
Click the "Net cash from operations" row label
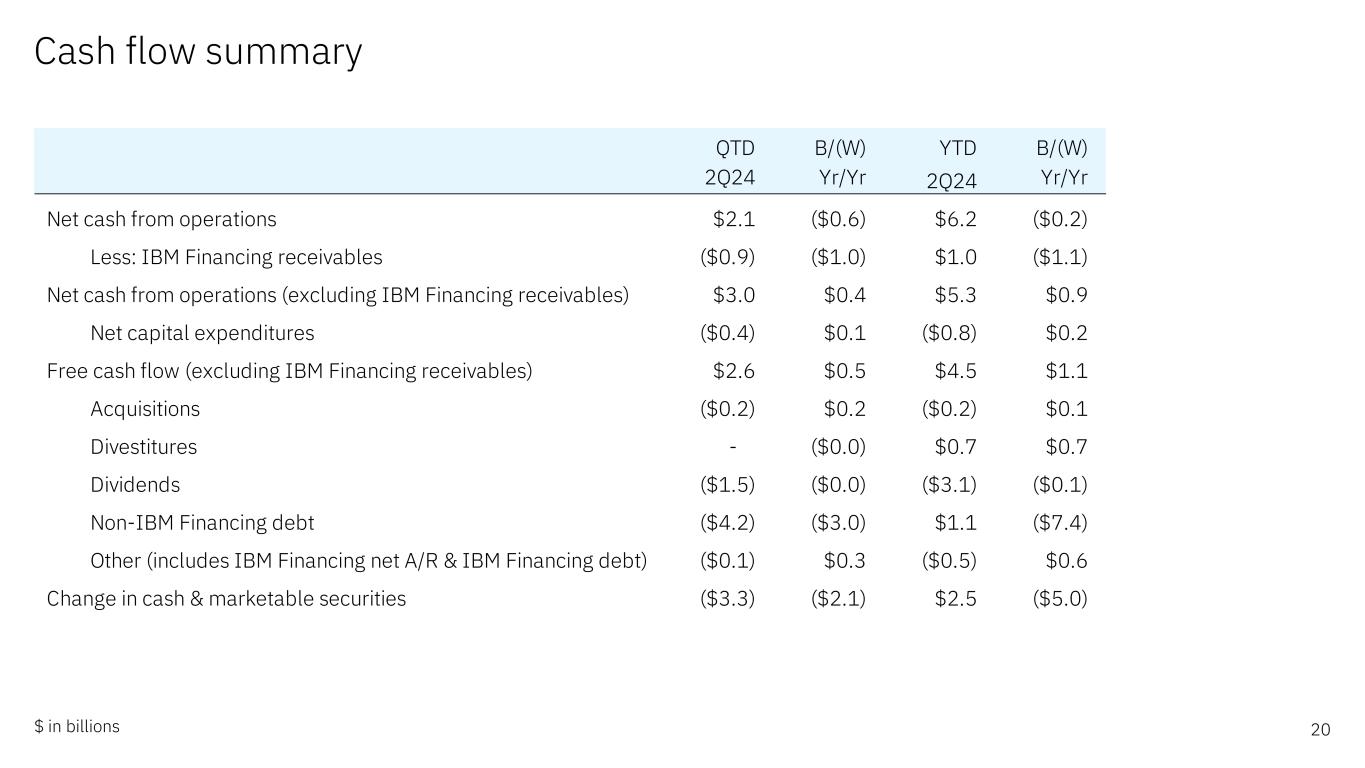pyautogui.click(x=162, y=219)
